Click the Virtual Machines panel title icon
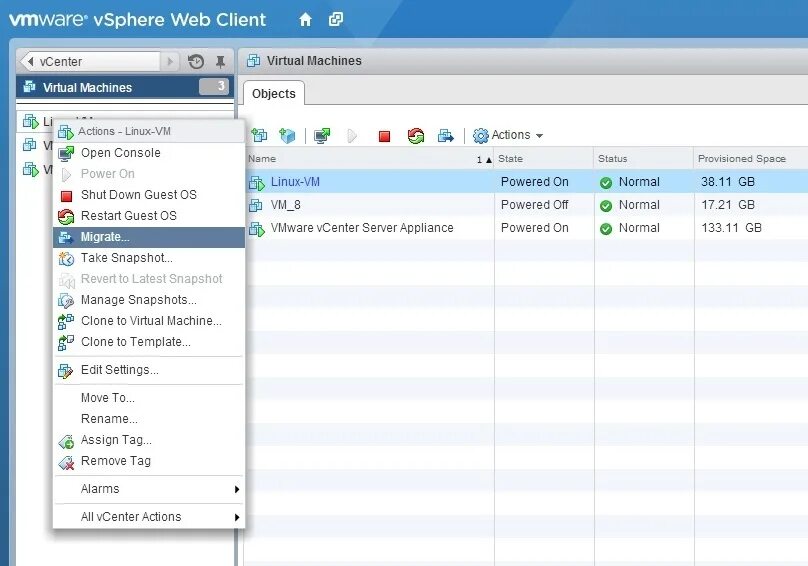The width and height of the screenshot is (808, 566). point(253,61)
